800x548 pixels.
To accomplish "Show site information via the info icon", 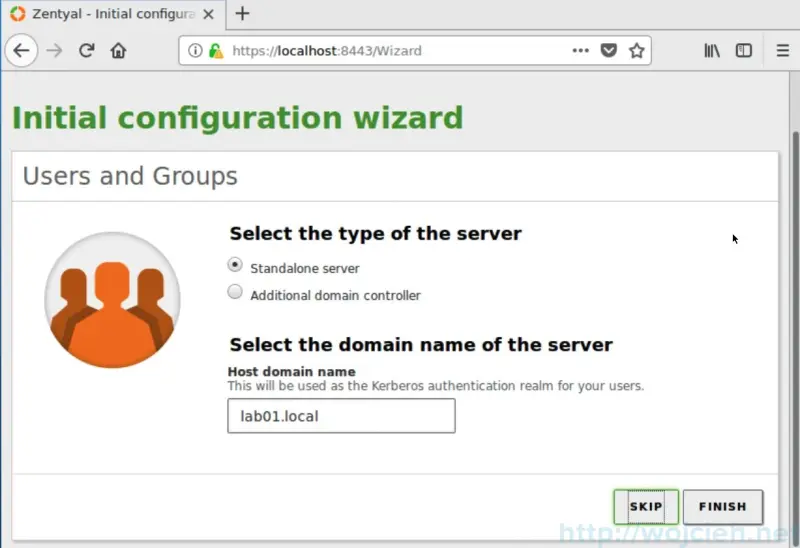I will (x=195, y=51).
